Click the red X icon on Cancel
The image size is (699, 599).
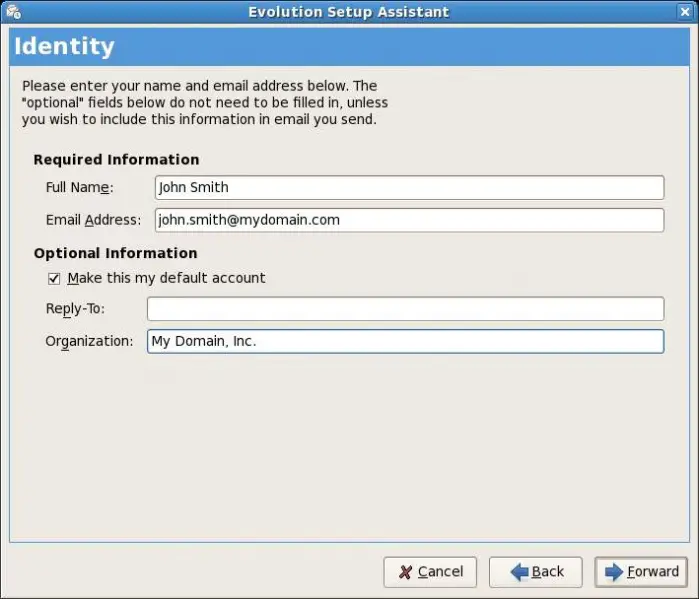coord(405,572)
